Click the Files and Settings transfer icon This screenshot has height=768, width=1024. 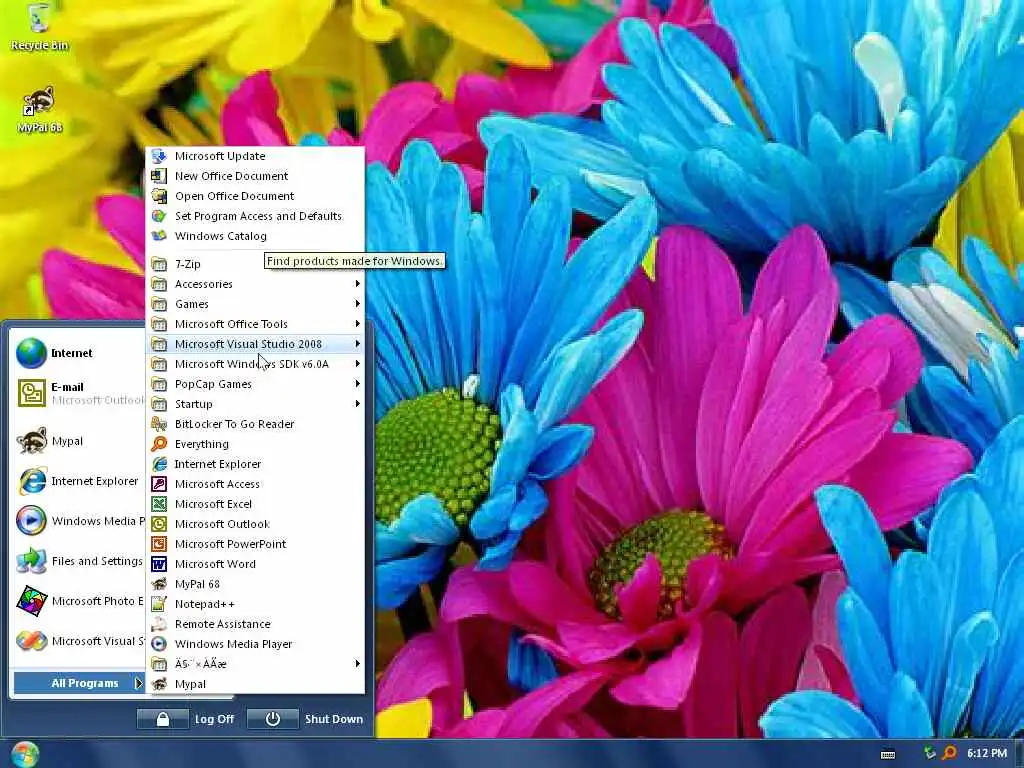(31, 561)
